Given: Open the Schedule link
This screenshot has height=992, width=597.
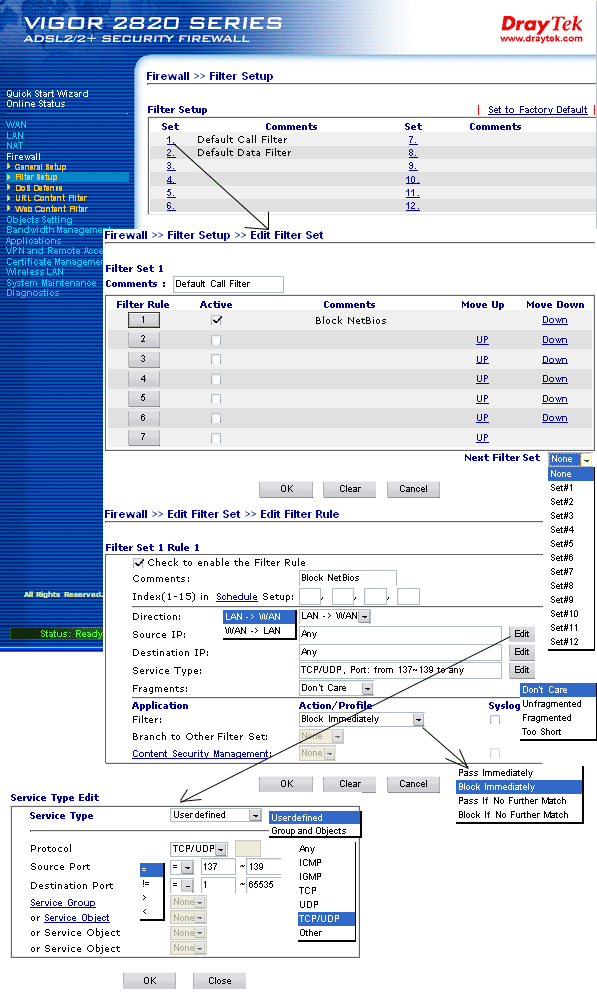Looking at the screenshot, I should [237, 597].
